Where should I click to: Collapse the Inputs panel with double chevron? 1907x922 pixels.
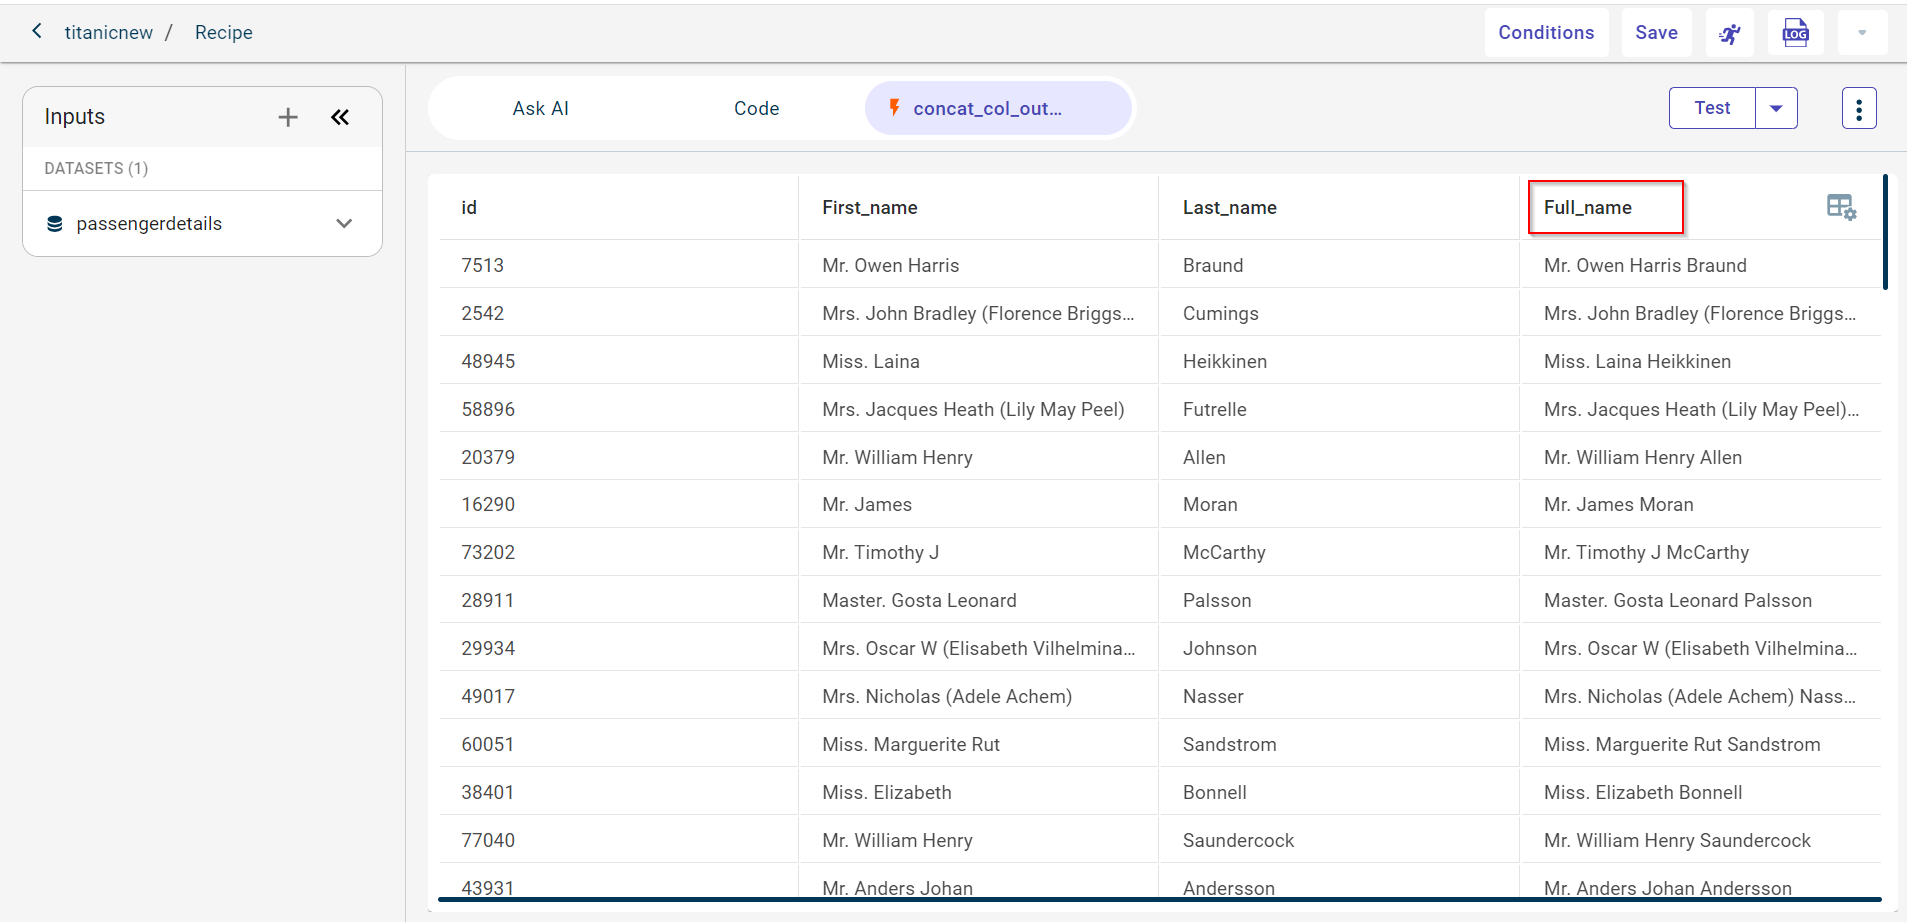pyautogui.click(x=340, y=117)
